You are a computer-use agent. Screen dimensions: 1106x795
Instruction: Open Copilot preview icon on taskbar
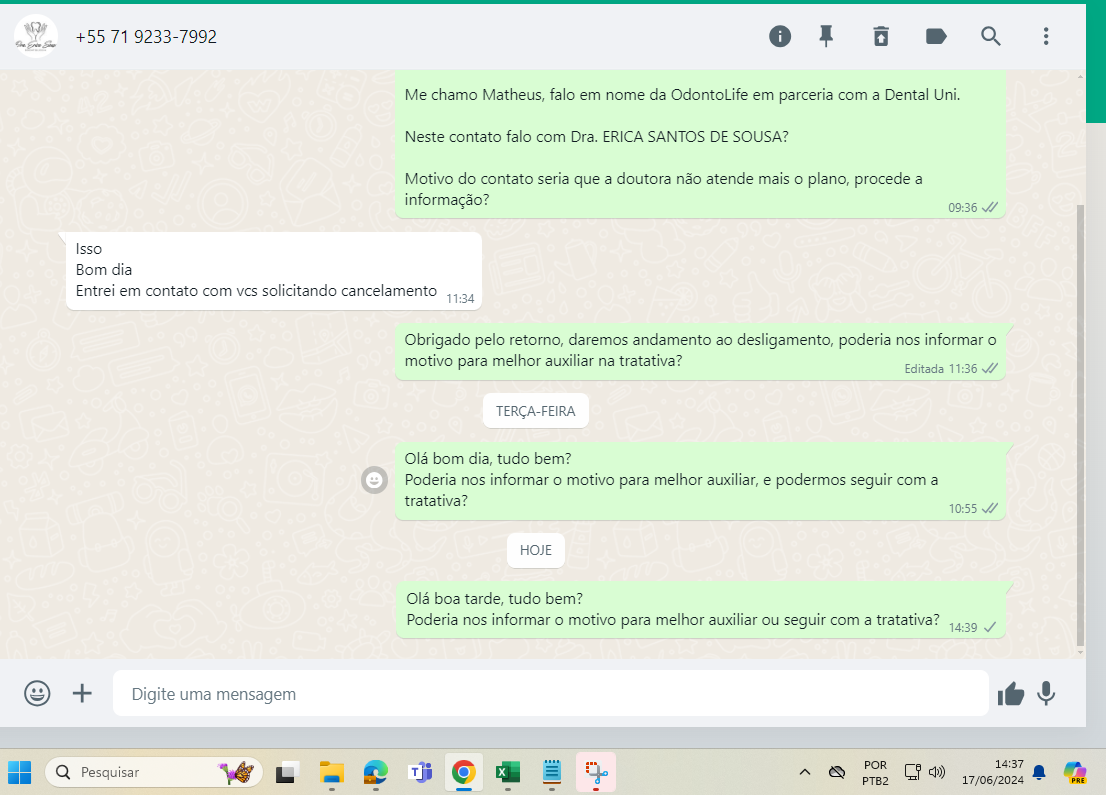tap(1075, 772)
